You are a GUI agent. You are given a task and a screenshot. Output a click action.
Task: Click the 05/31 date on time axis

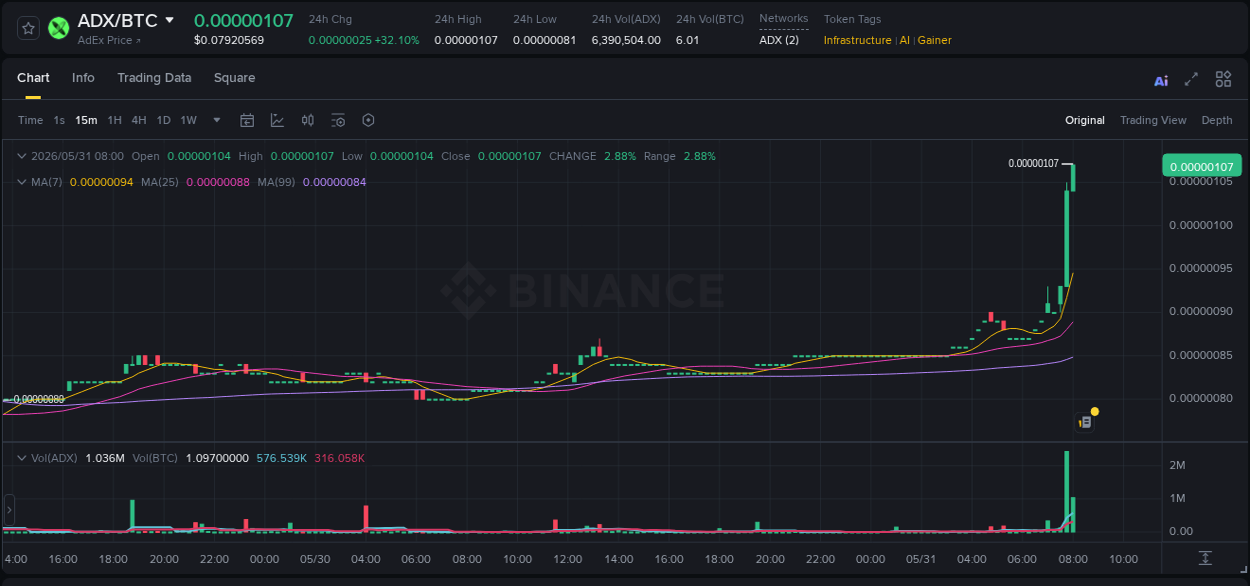click(920, 559)
